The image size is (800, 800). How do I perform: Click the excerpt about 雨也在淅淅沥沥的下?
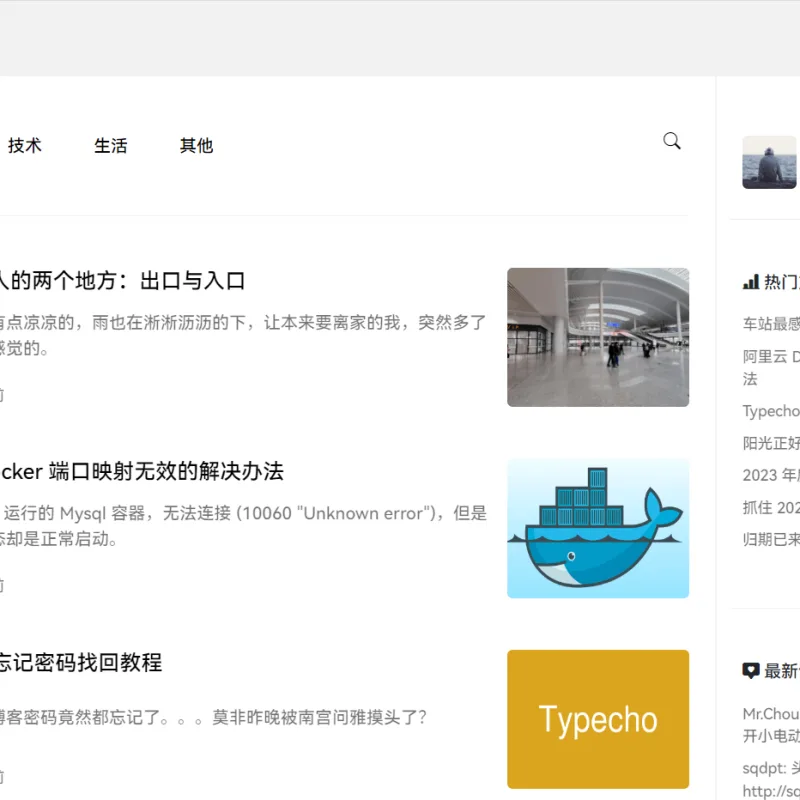coord(243,335)
